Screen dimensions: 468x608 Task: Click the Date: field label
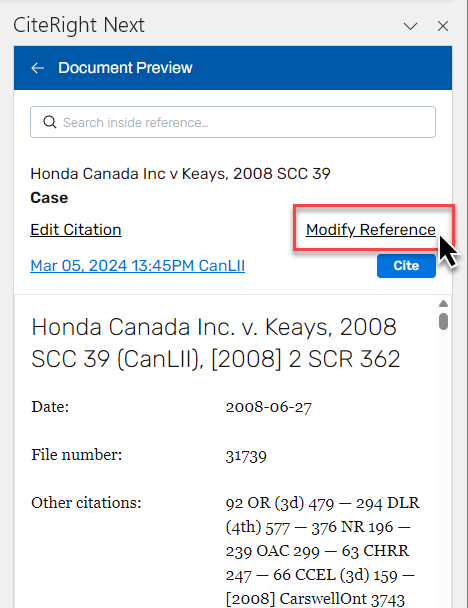pyautogui.click(x=50, y=407)
